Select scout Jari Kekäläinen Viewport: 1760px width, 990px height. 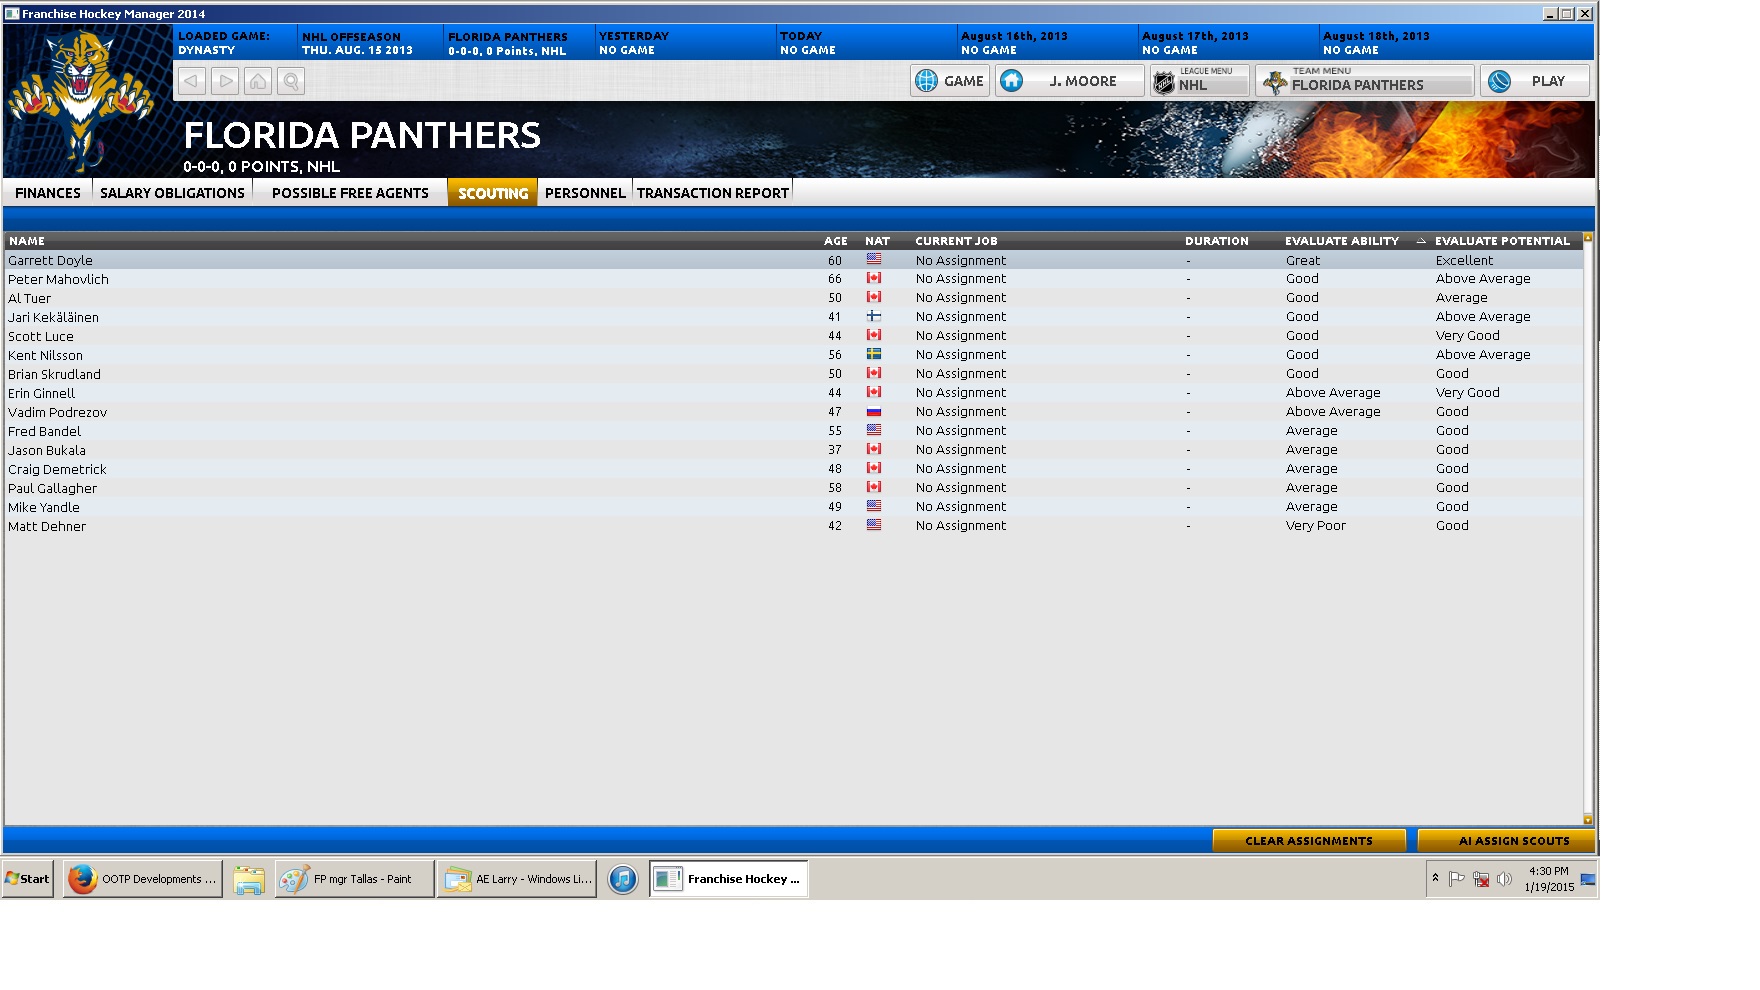(x=53, y=317)
